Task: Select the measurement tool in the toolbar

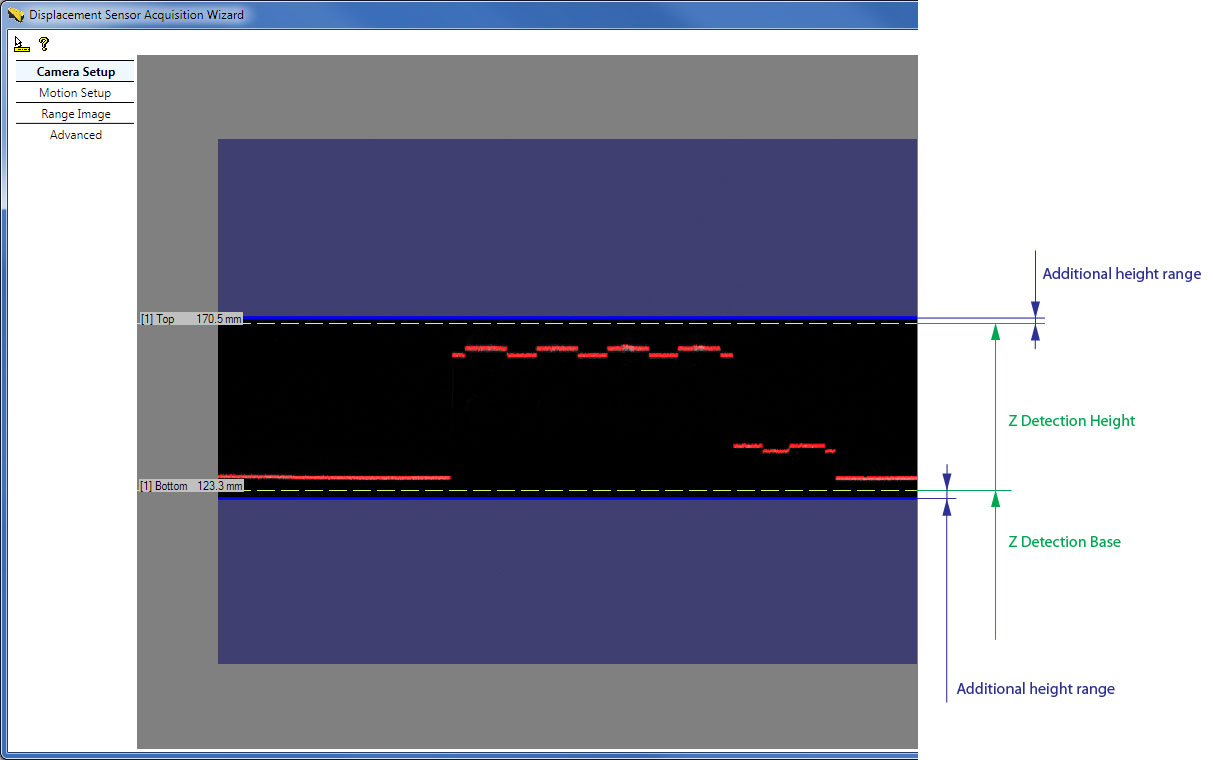Action: tap(20, 43)
